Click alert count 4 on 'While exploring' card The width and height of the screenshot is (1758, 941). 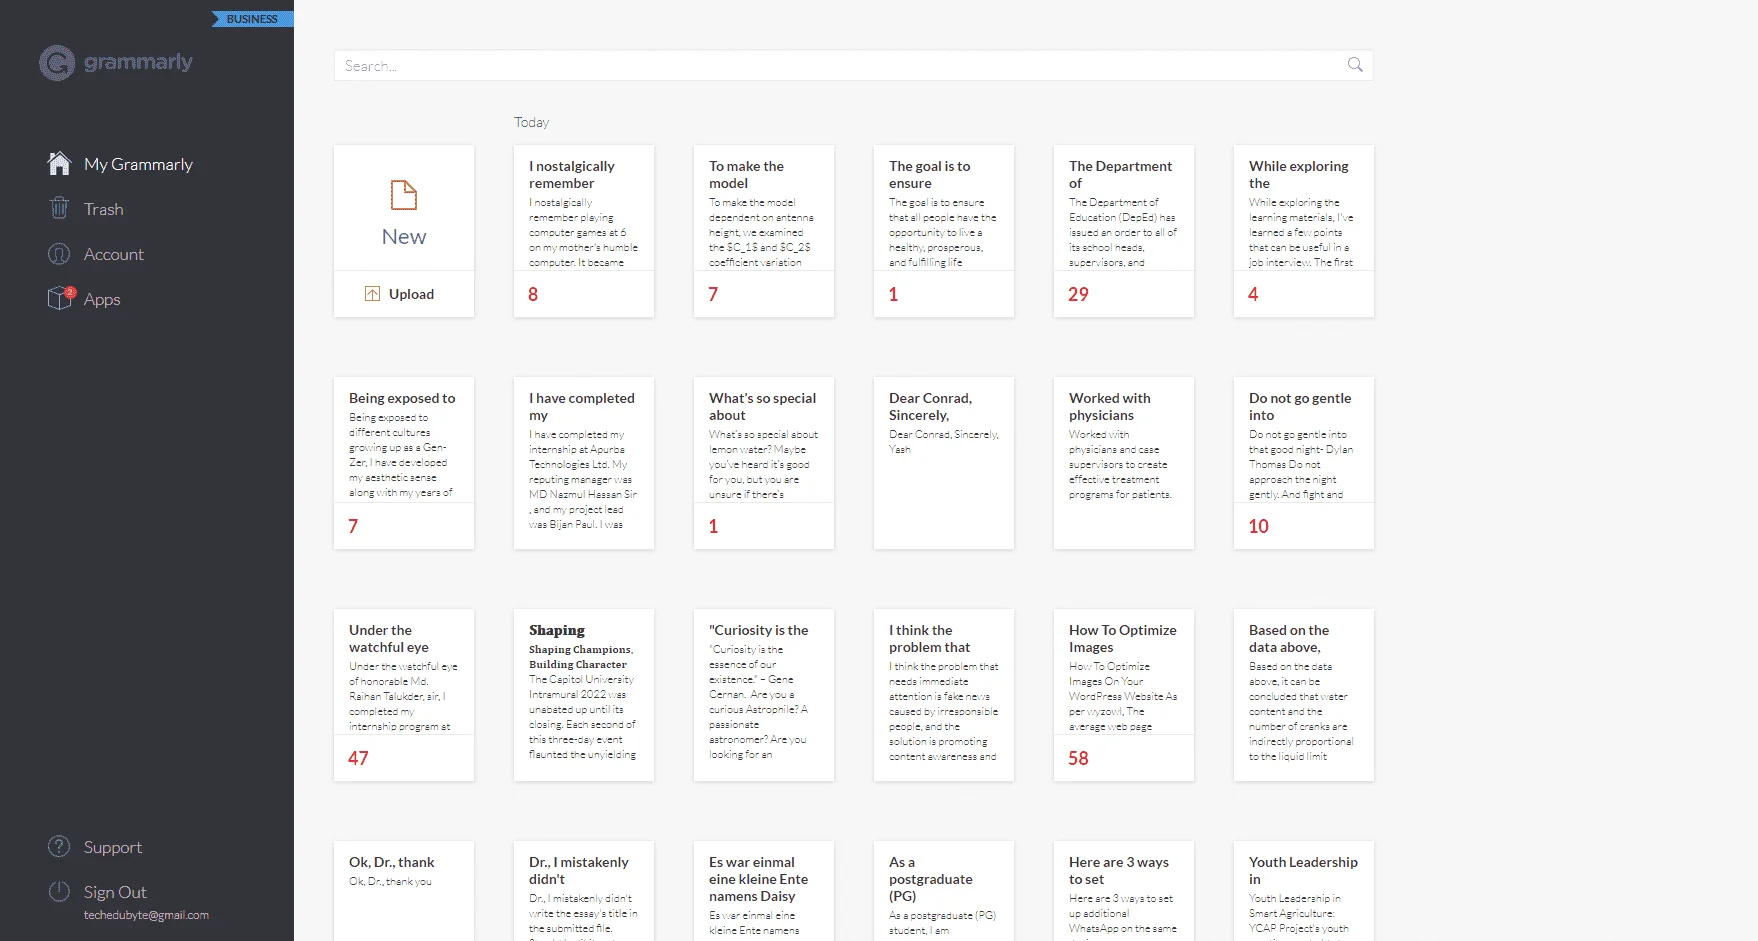click(1253, 294)
